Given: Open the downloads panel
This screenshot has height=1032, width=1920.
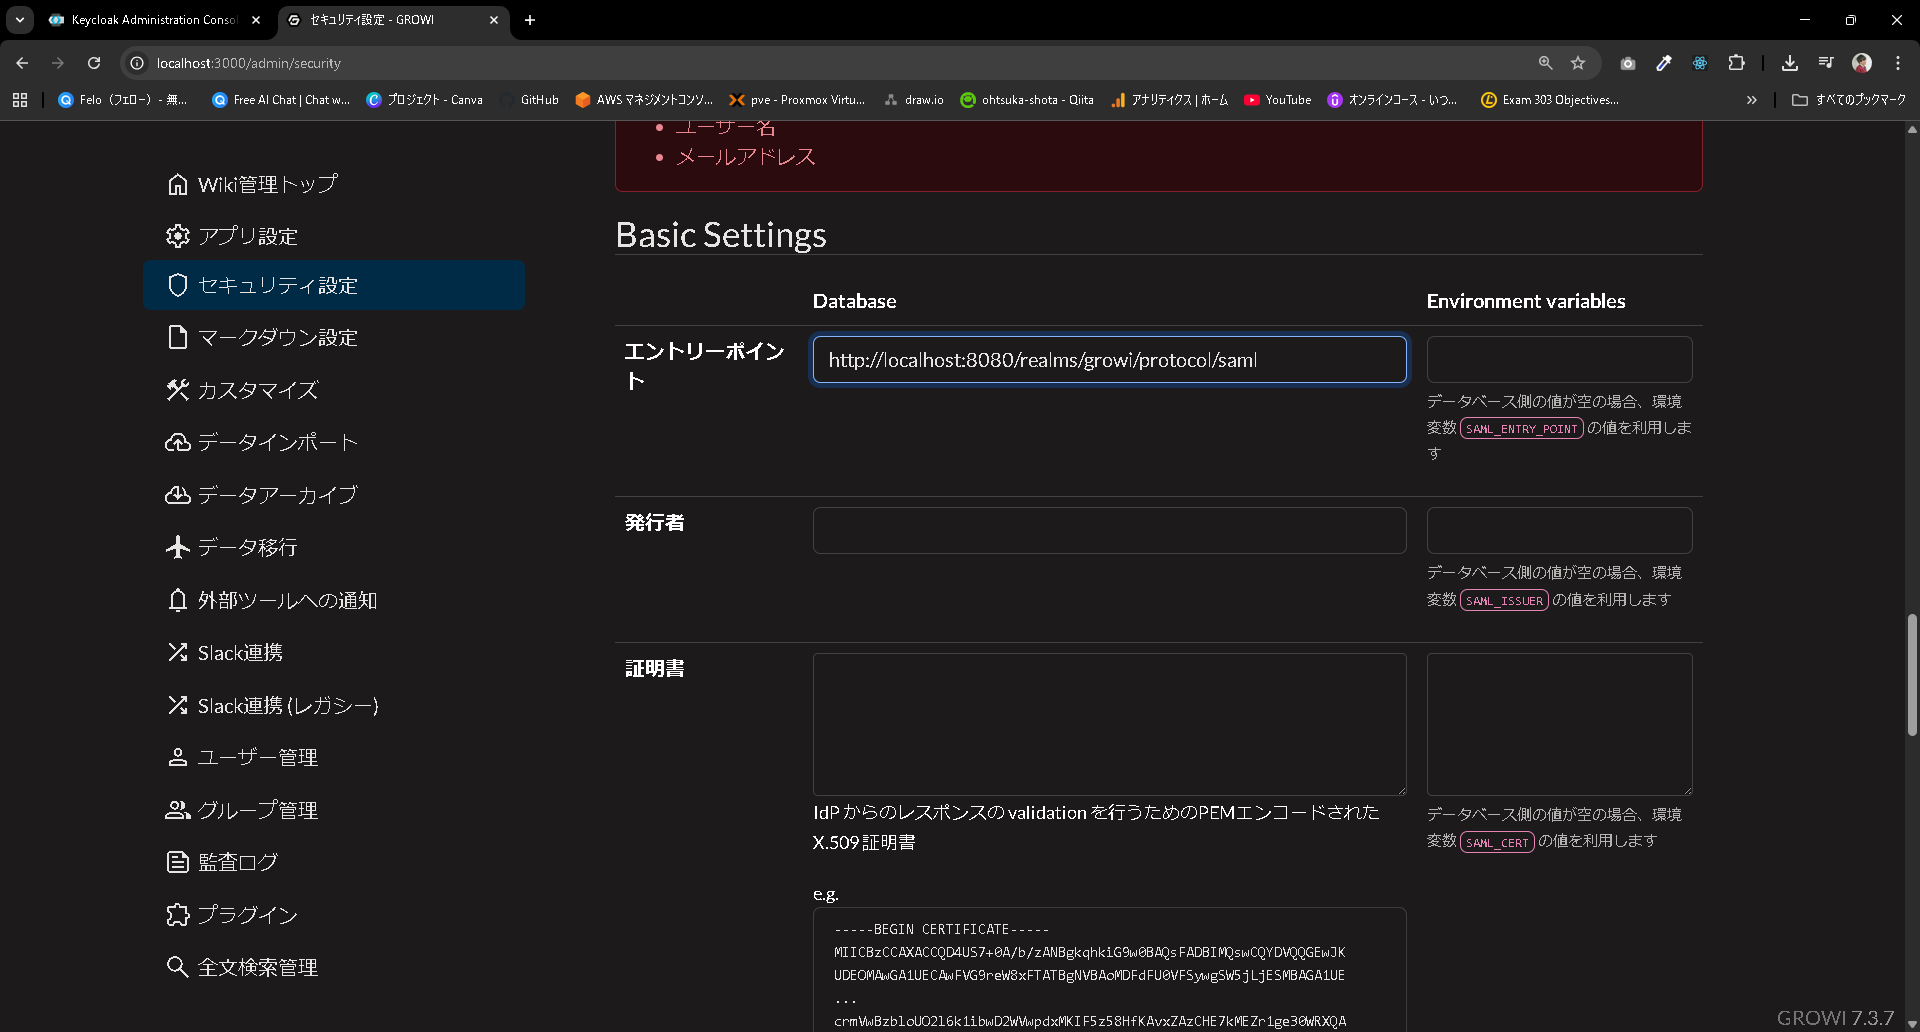Looking at the screenshot, I should 1790,63.
